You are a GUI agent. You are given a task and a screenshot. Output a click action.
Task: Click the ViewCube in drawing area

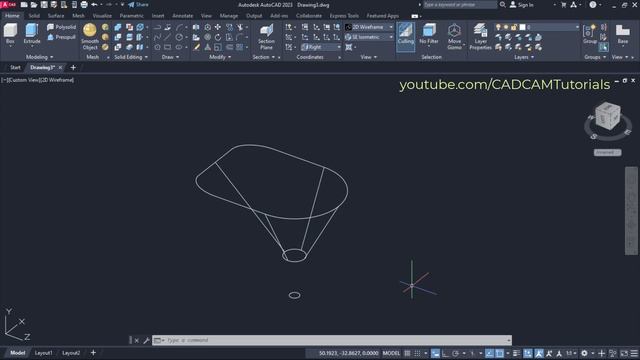[608, 116]
